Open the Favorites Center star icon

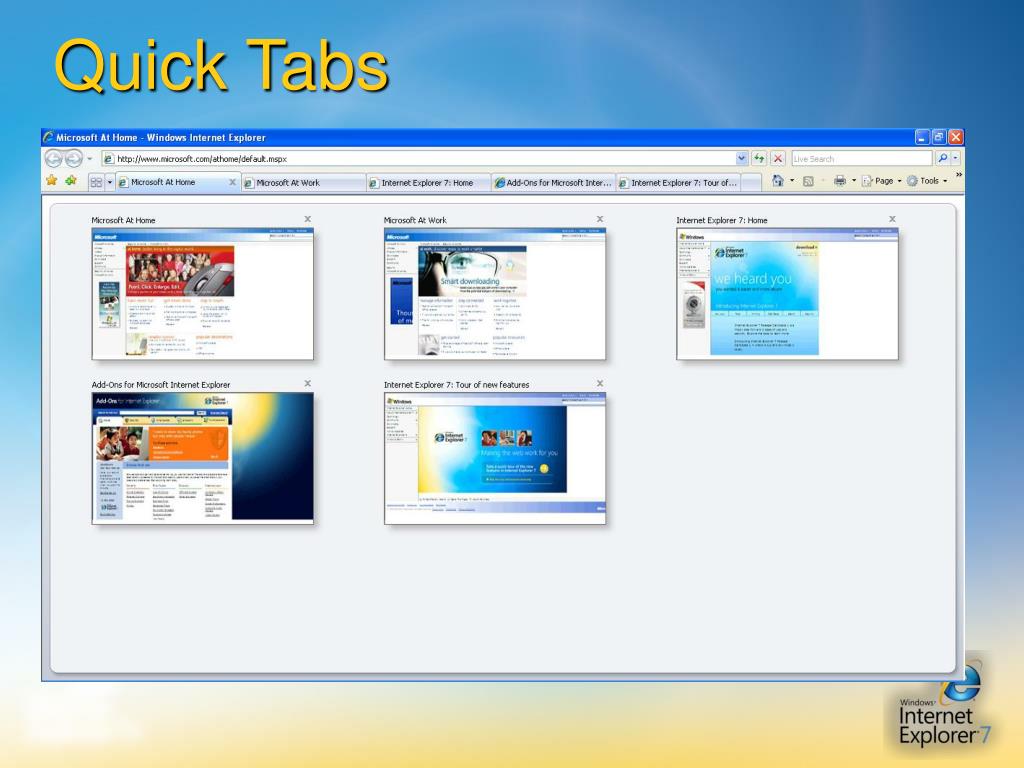(x=52, y=180)
